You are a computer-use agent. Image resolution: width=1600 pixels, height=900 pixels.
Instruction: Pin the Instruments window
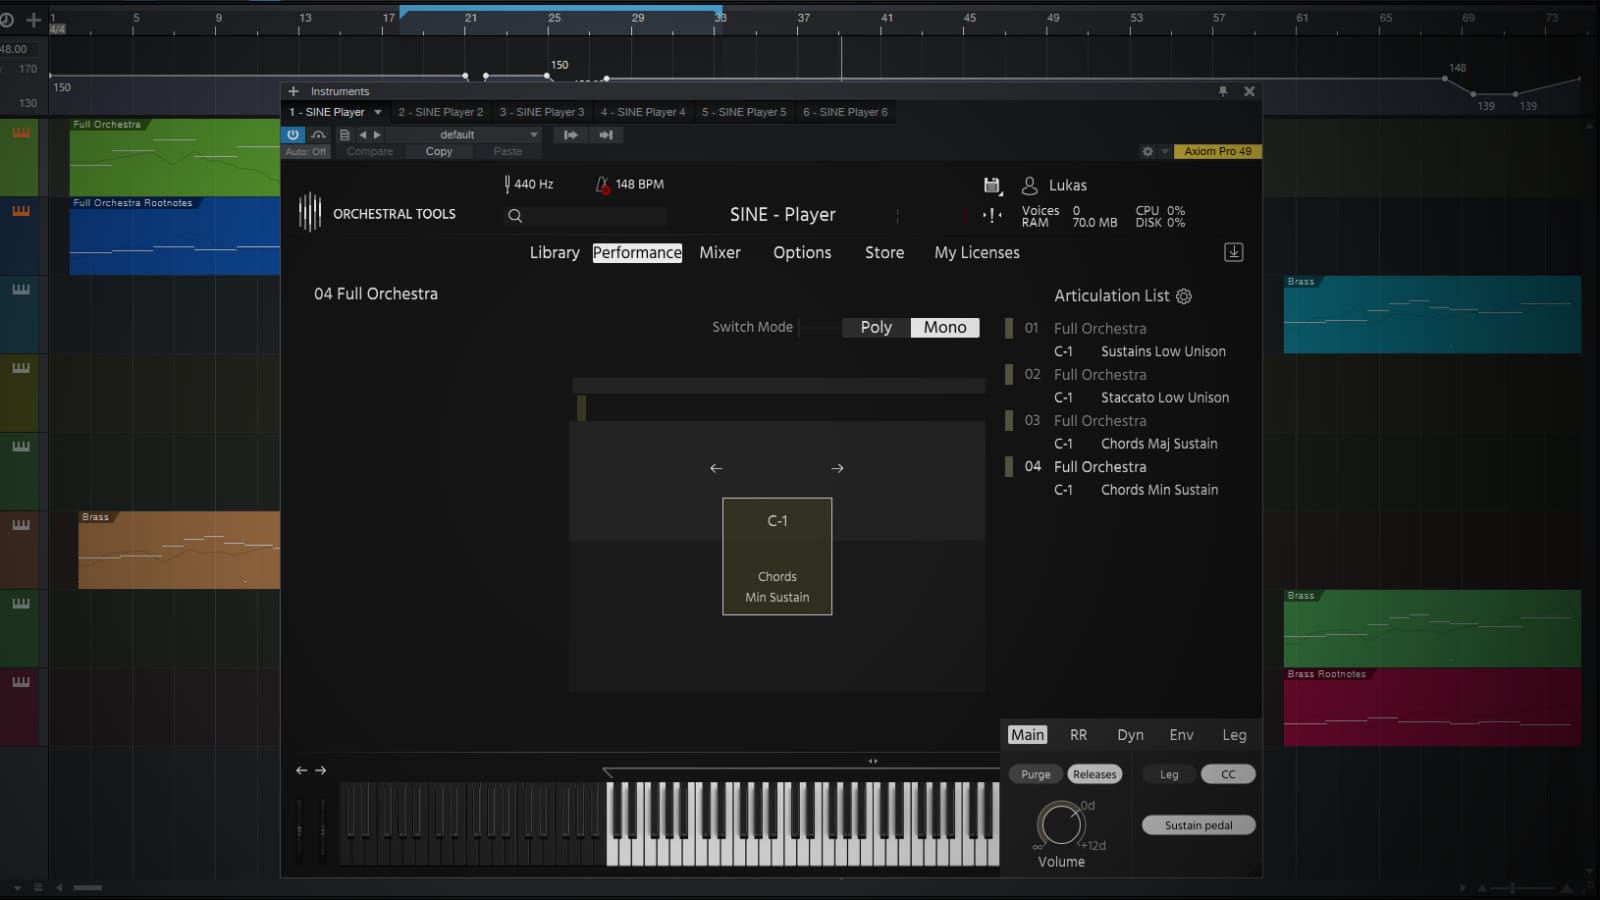click(x=1222, y=91)
